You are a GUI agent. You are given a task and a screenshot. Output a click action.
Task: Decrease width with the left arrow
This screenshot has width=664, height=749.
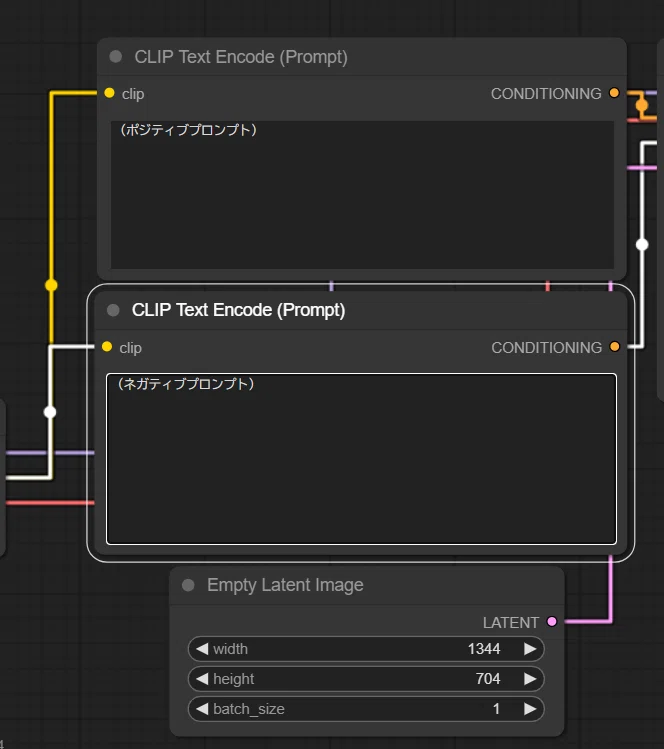[x=202, y=649]
